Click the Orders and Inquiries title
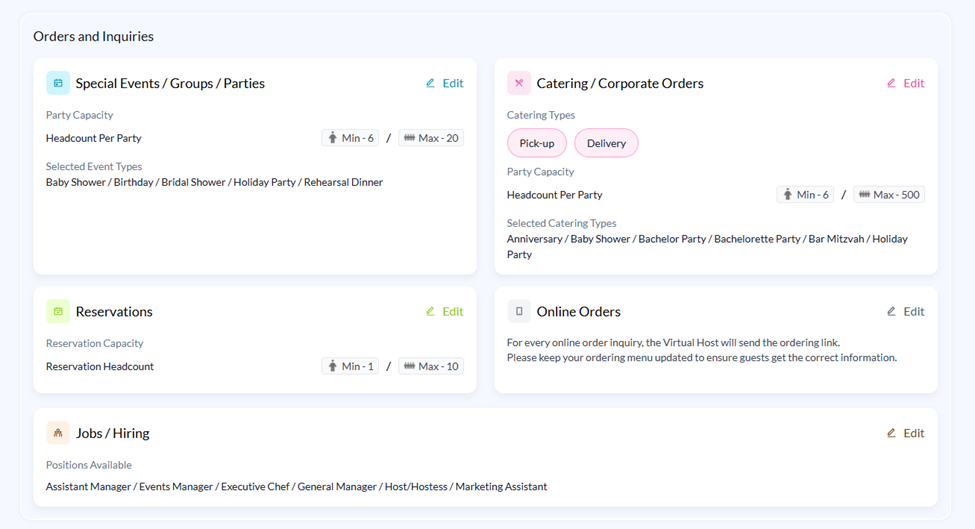This screenshot has height=529, width=975. pos(93,36)
